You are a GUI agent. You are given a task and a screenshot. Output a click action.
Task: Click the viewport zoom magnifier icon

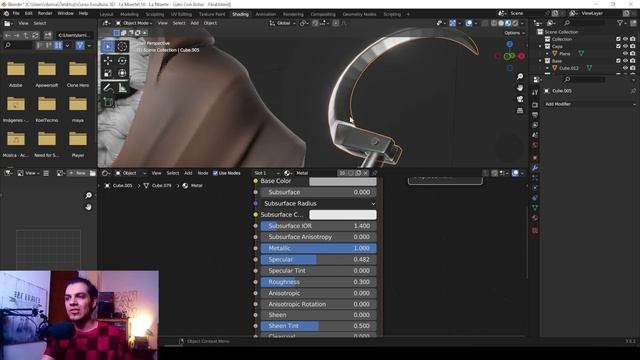[x=520, y=77]
